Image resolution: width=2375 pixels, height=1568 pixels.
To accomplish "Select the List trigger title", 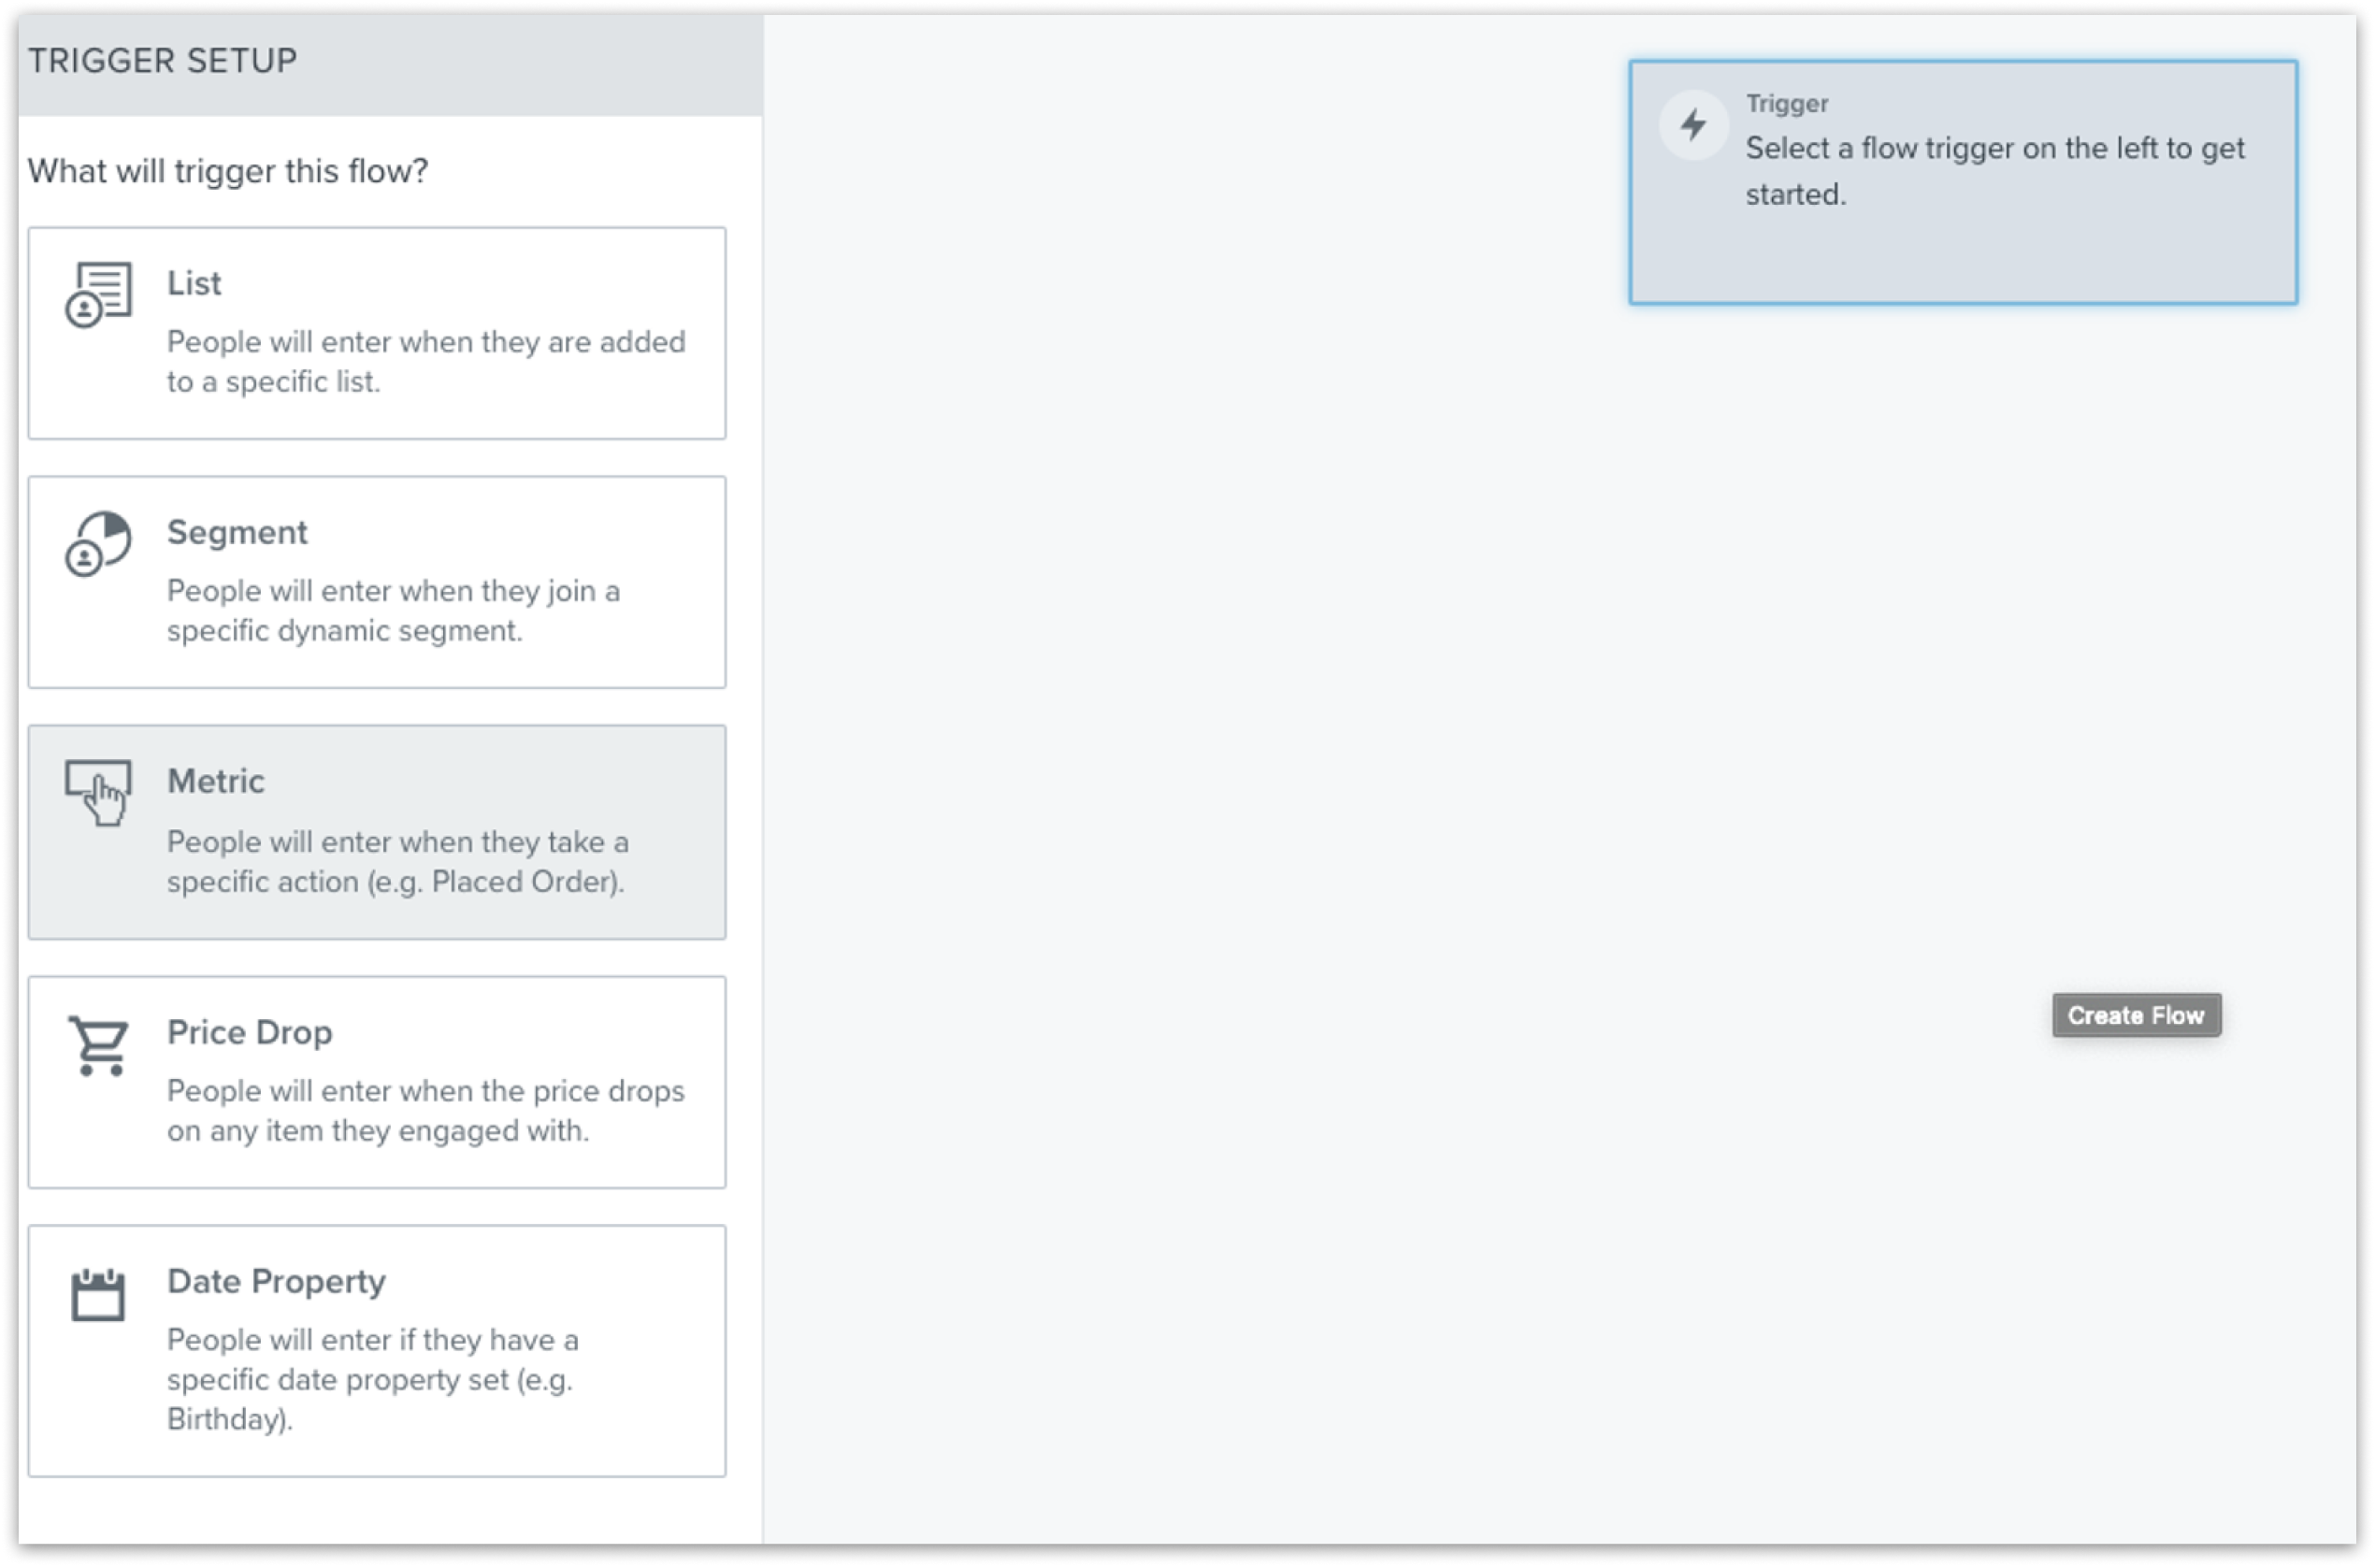I will point(194,283).
